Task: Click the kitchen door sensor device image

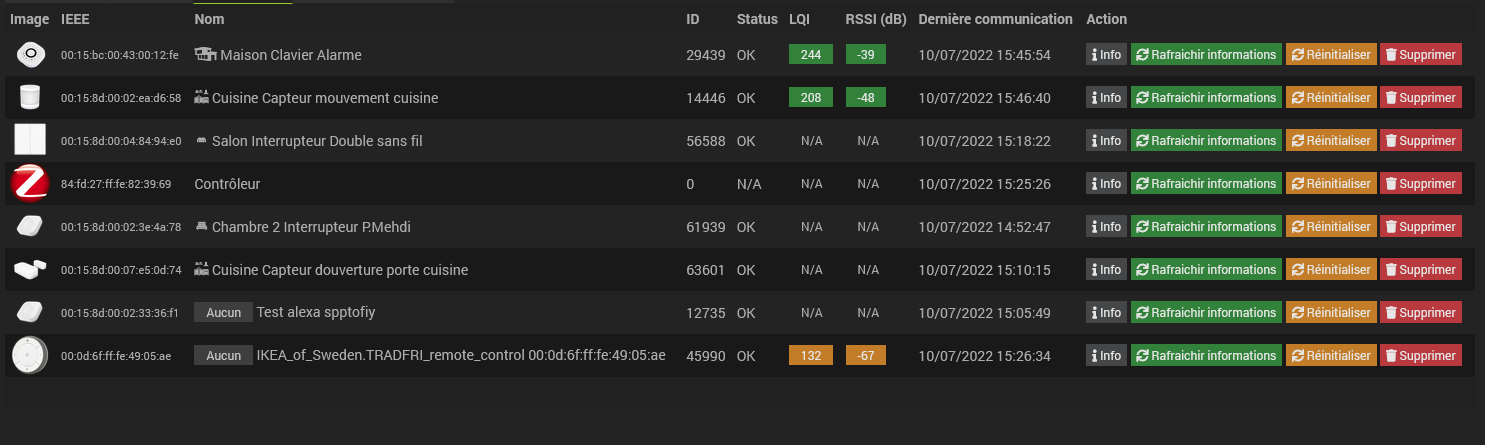Action: [30, 270]
